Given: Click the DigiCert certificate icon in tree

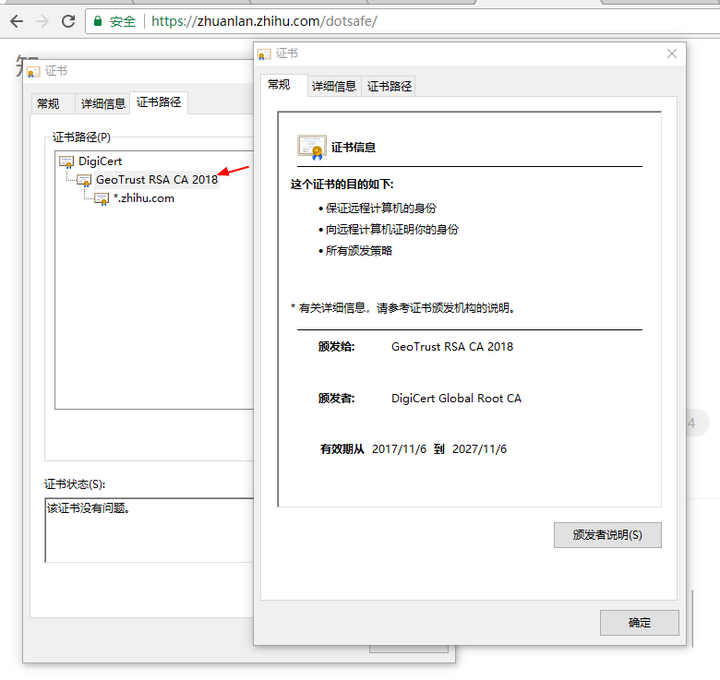Looking at the screenshot, I should click(67, 162).
